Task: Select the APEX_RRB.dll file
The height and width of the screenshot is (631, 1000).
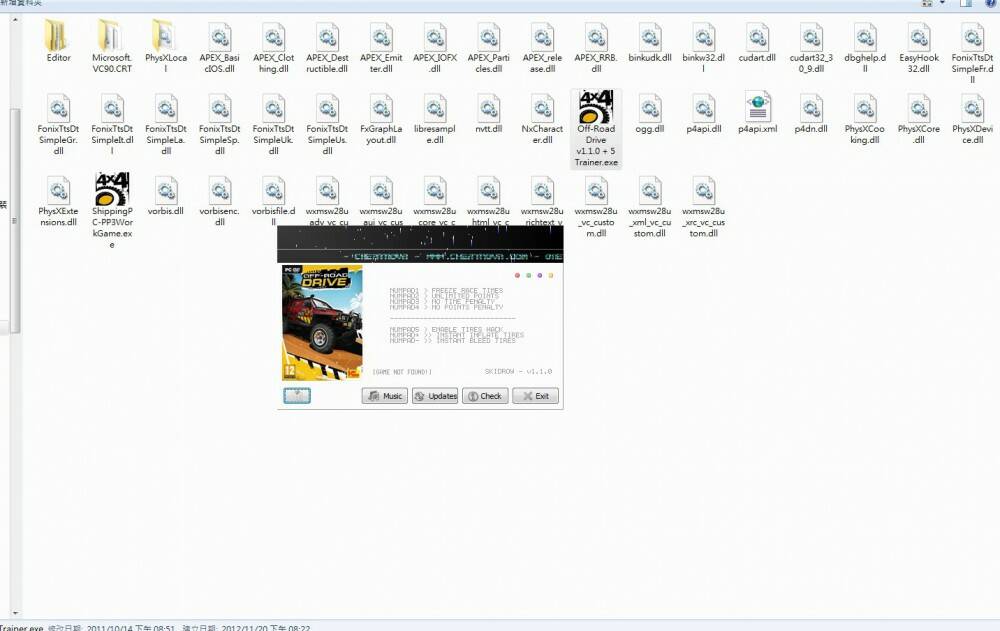Action: (596, 46)
